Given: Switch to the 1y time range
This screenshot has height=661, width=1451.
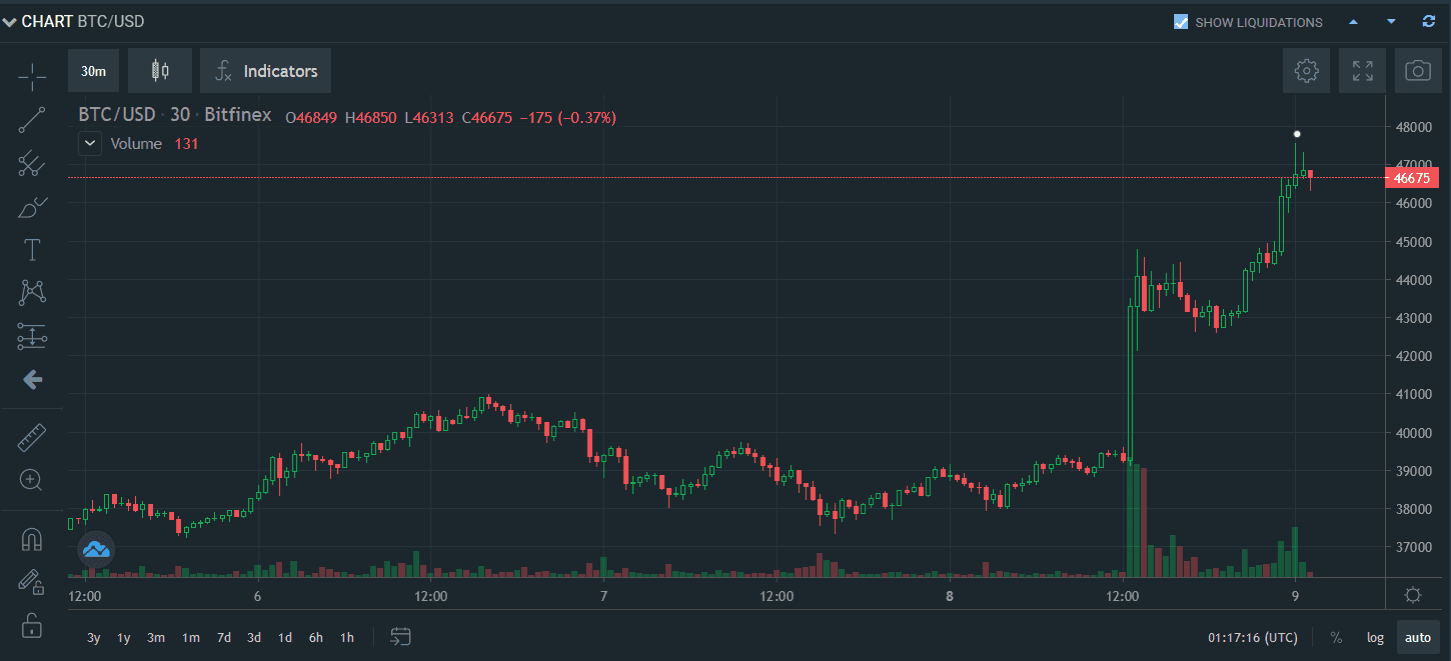Looking at the screenshot, I should 124,637.
